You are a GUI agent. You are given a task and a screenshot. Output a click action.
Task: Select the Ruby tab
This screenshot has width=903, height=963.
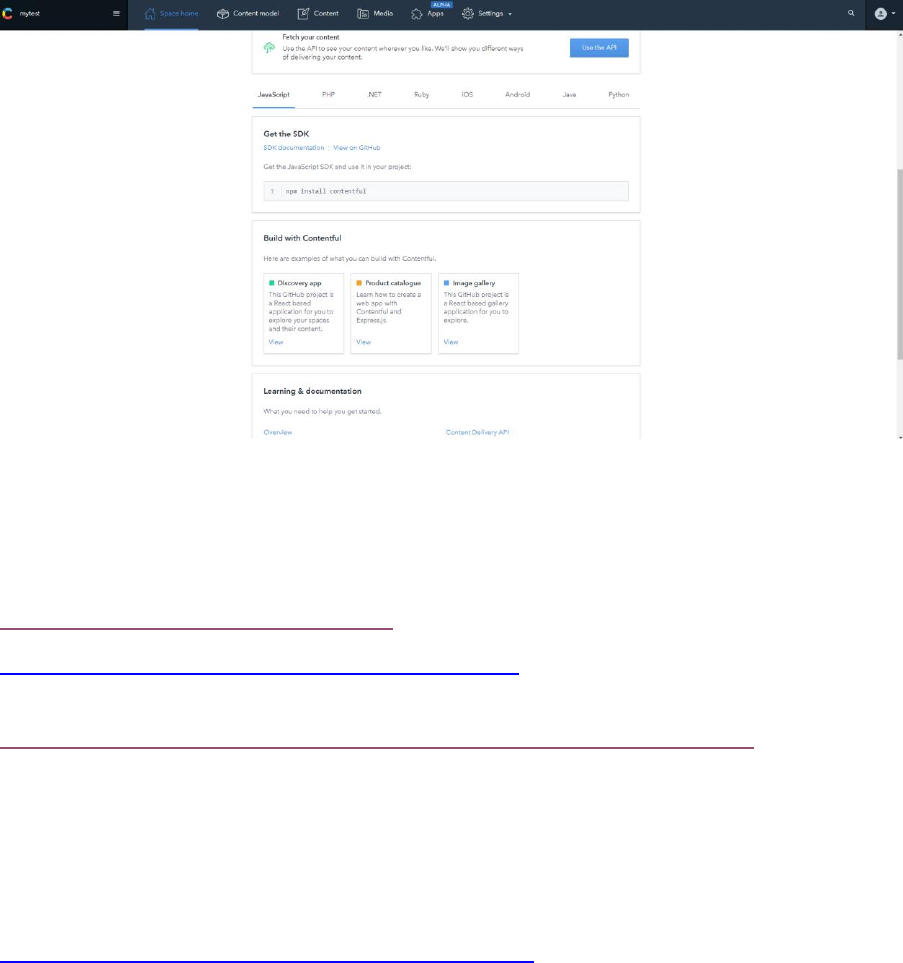[421, 95]
